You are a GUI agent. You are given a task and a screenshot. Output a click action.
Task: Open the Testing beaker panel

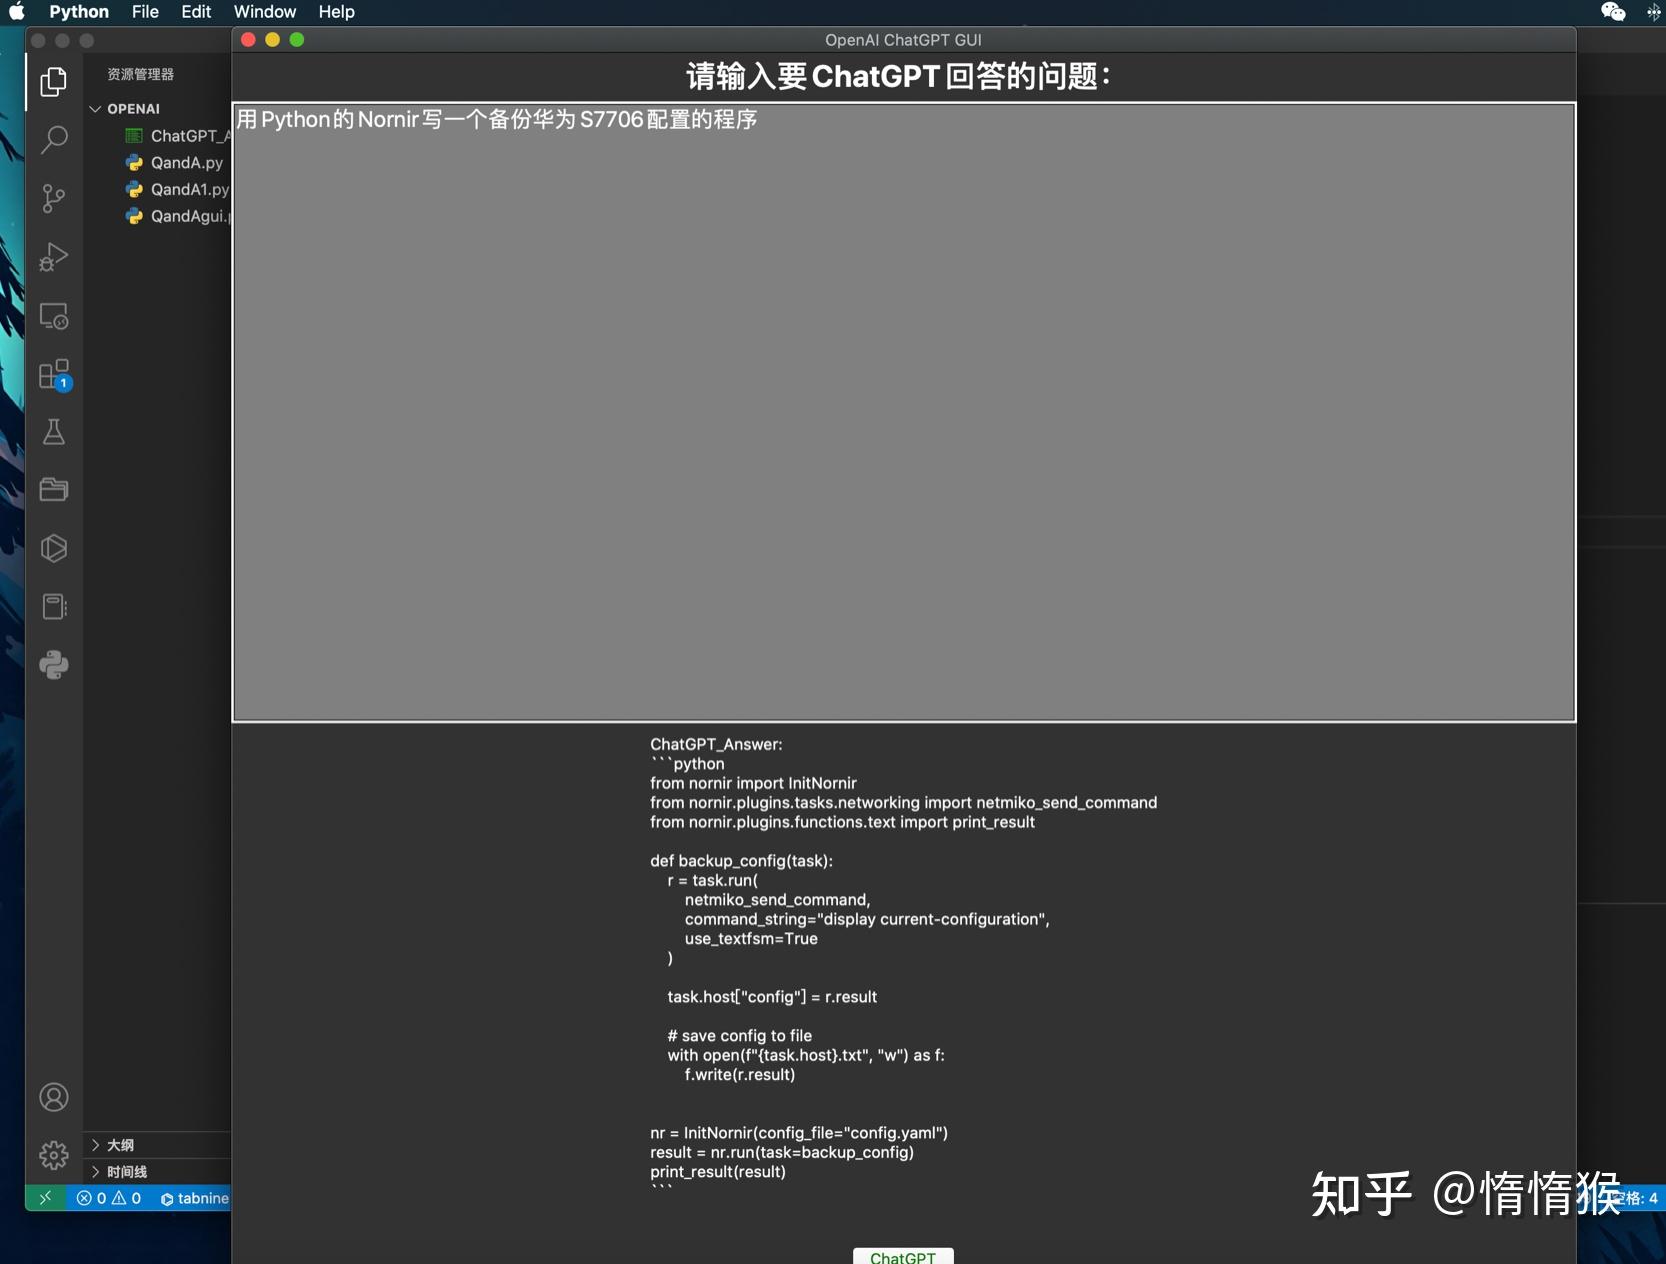point(53,432)
